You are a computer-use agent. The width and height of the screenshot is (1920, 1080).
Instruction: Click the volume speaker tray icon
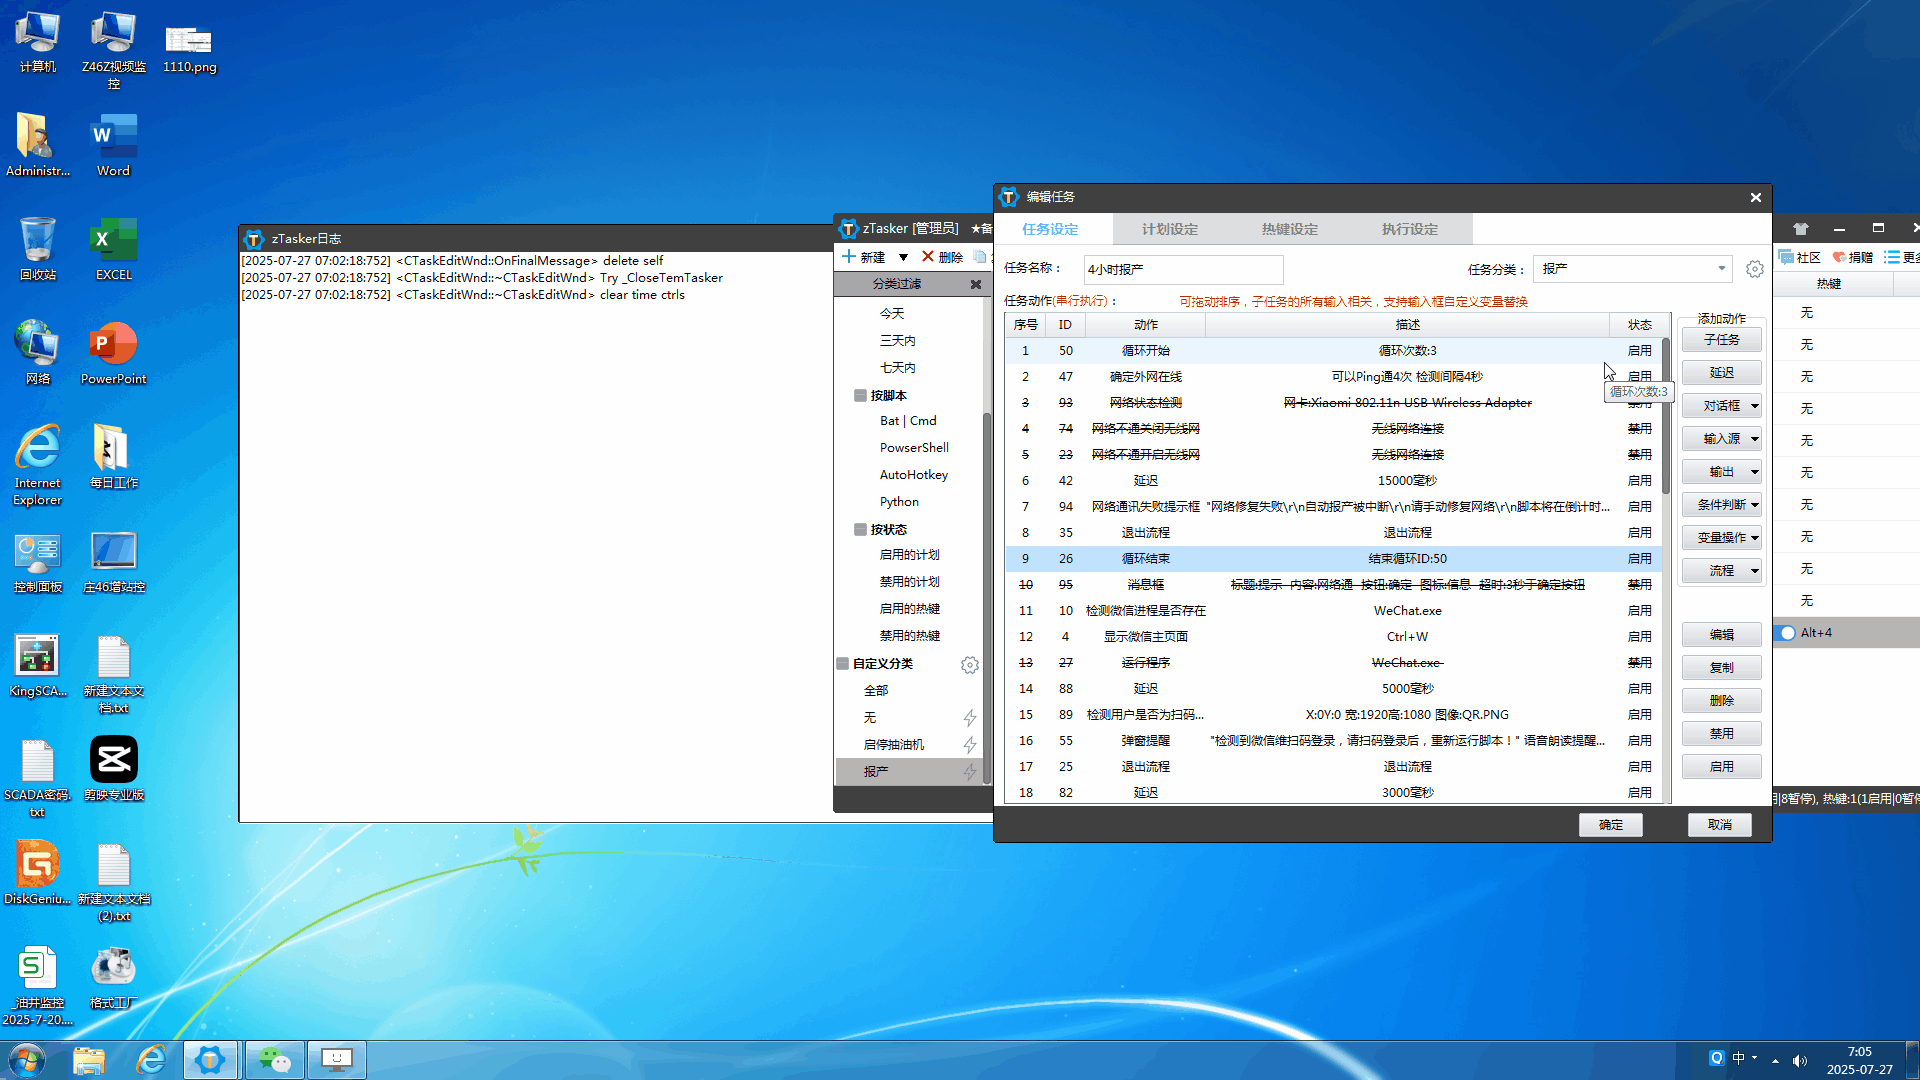(1800, 1060)
